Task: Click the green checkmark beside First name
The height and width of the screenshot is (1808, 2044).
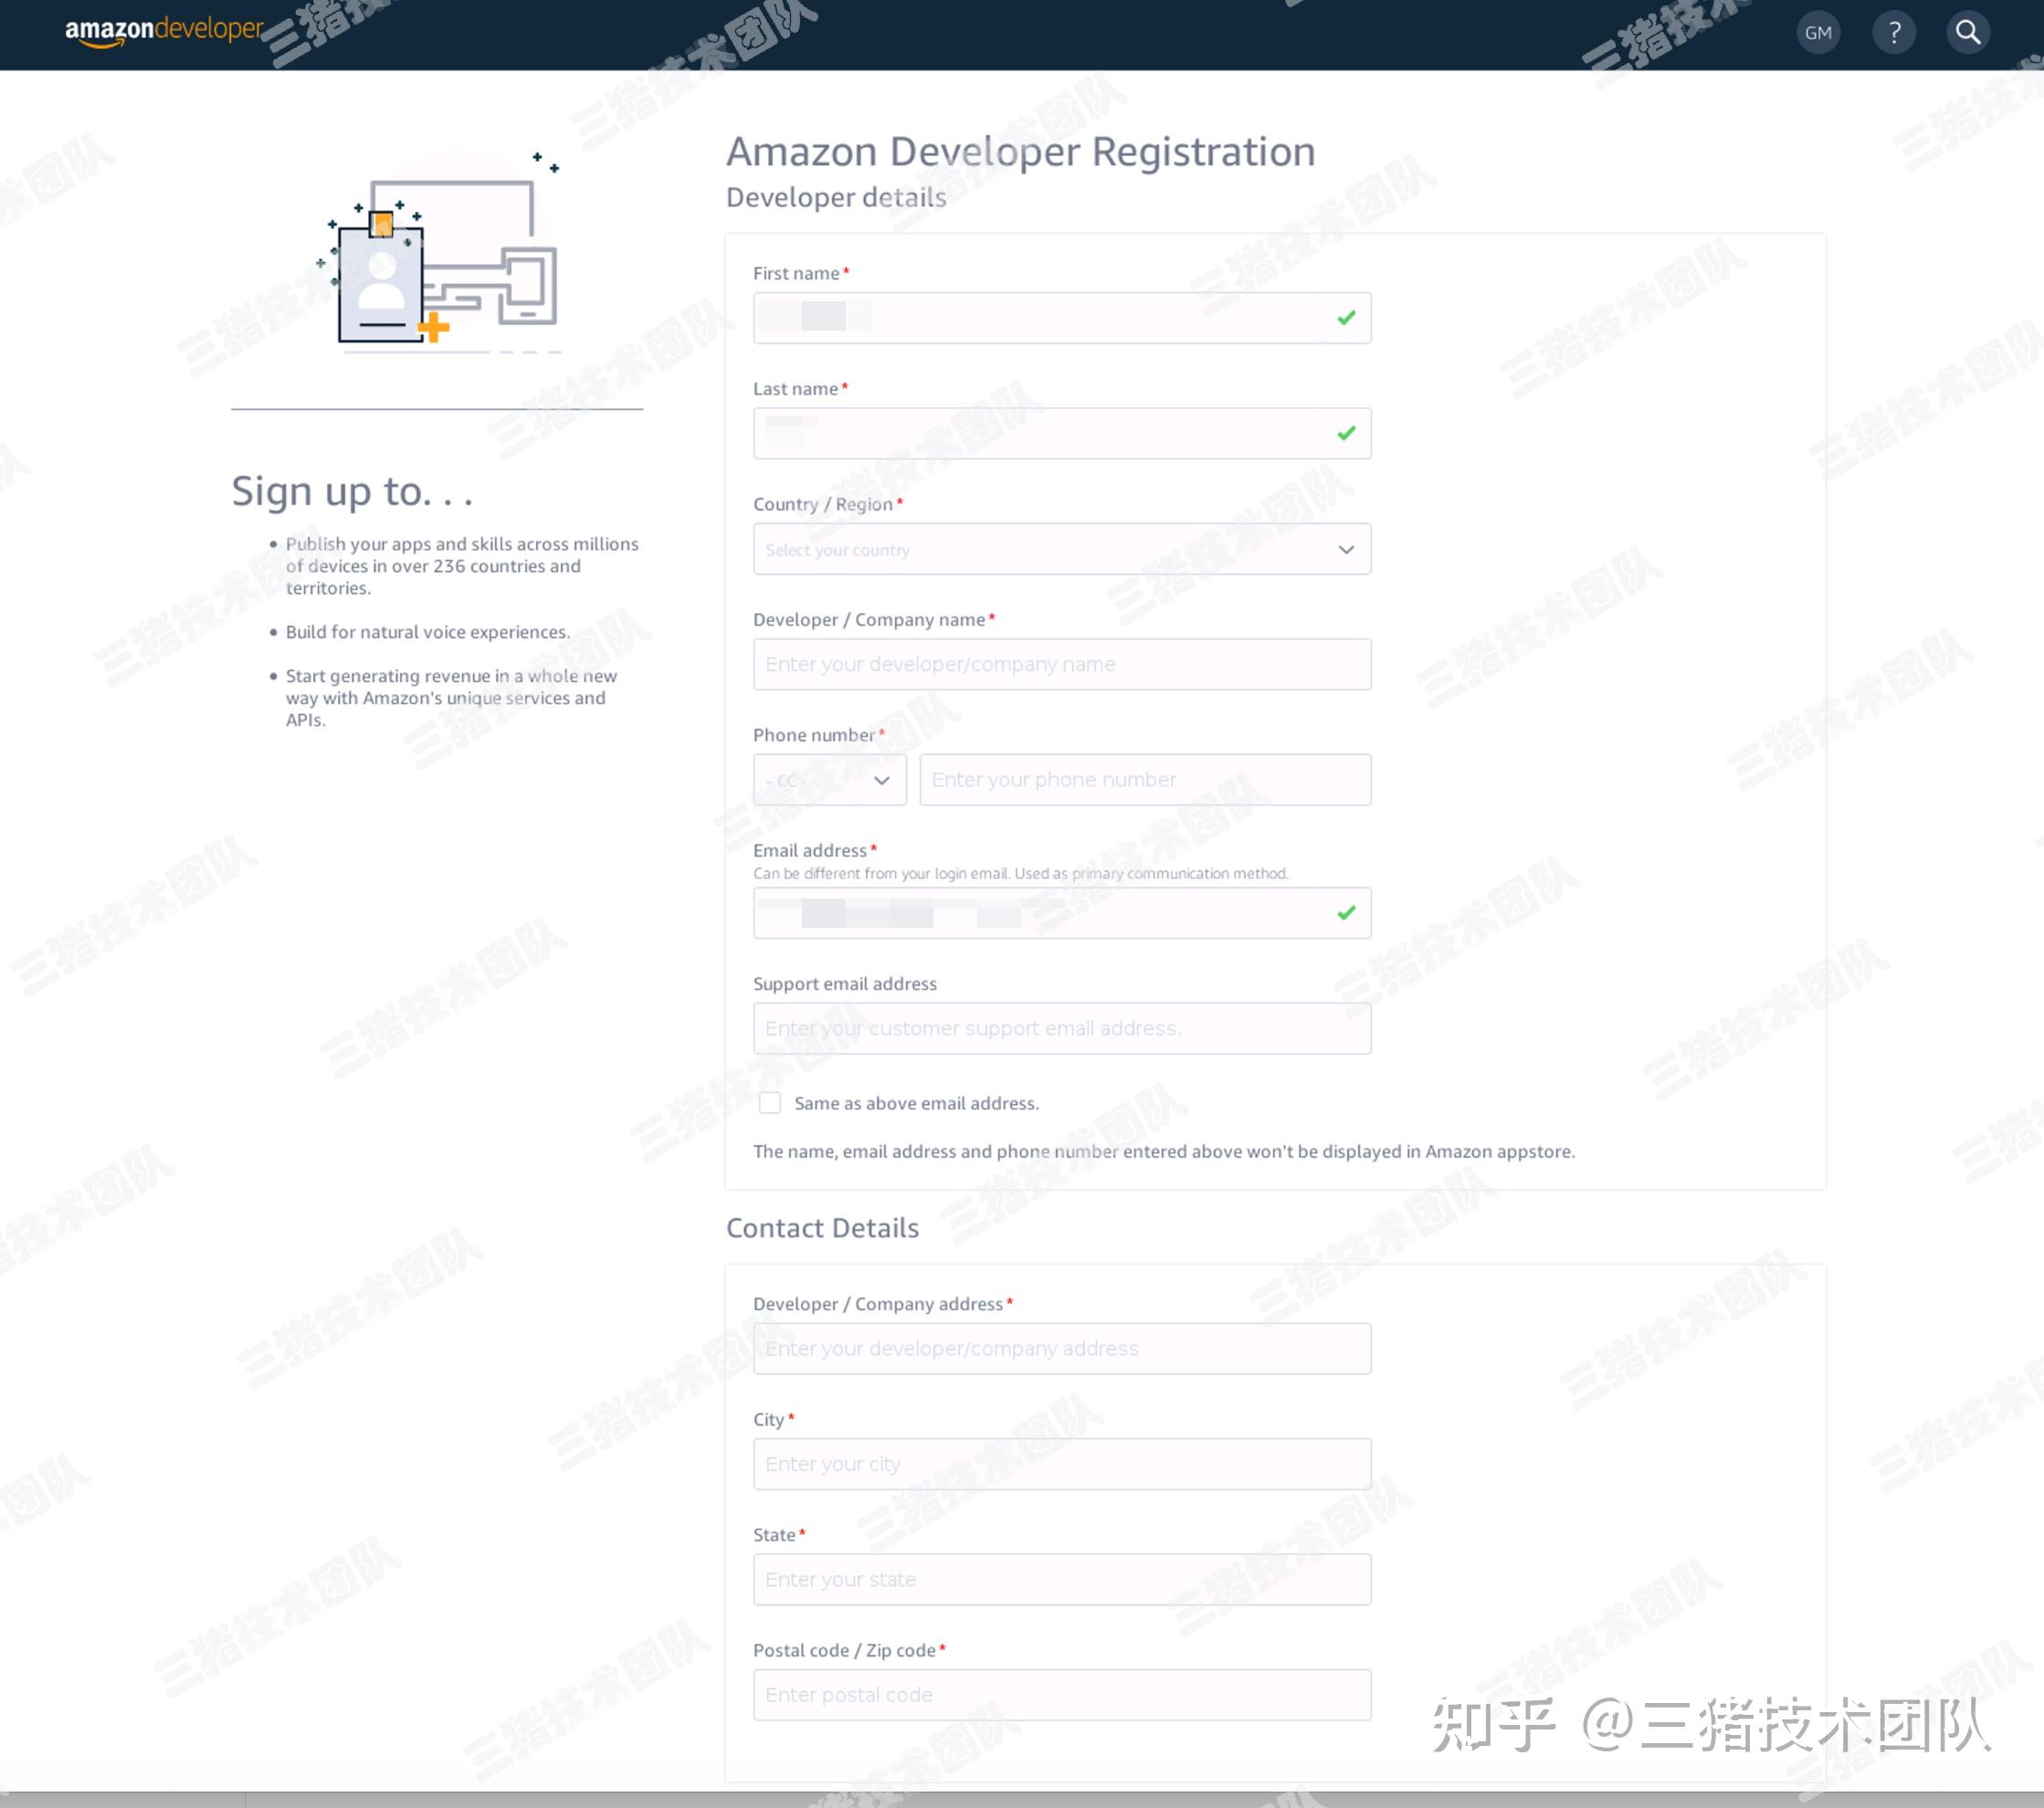Action: (1345, 317)
